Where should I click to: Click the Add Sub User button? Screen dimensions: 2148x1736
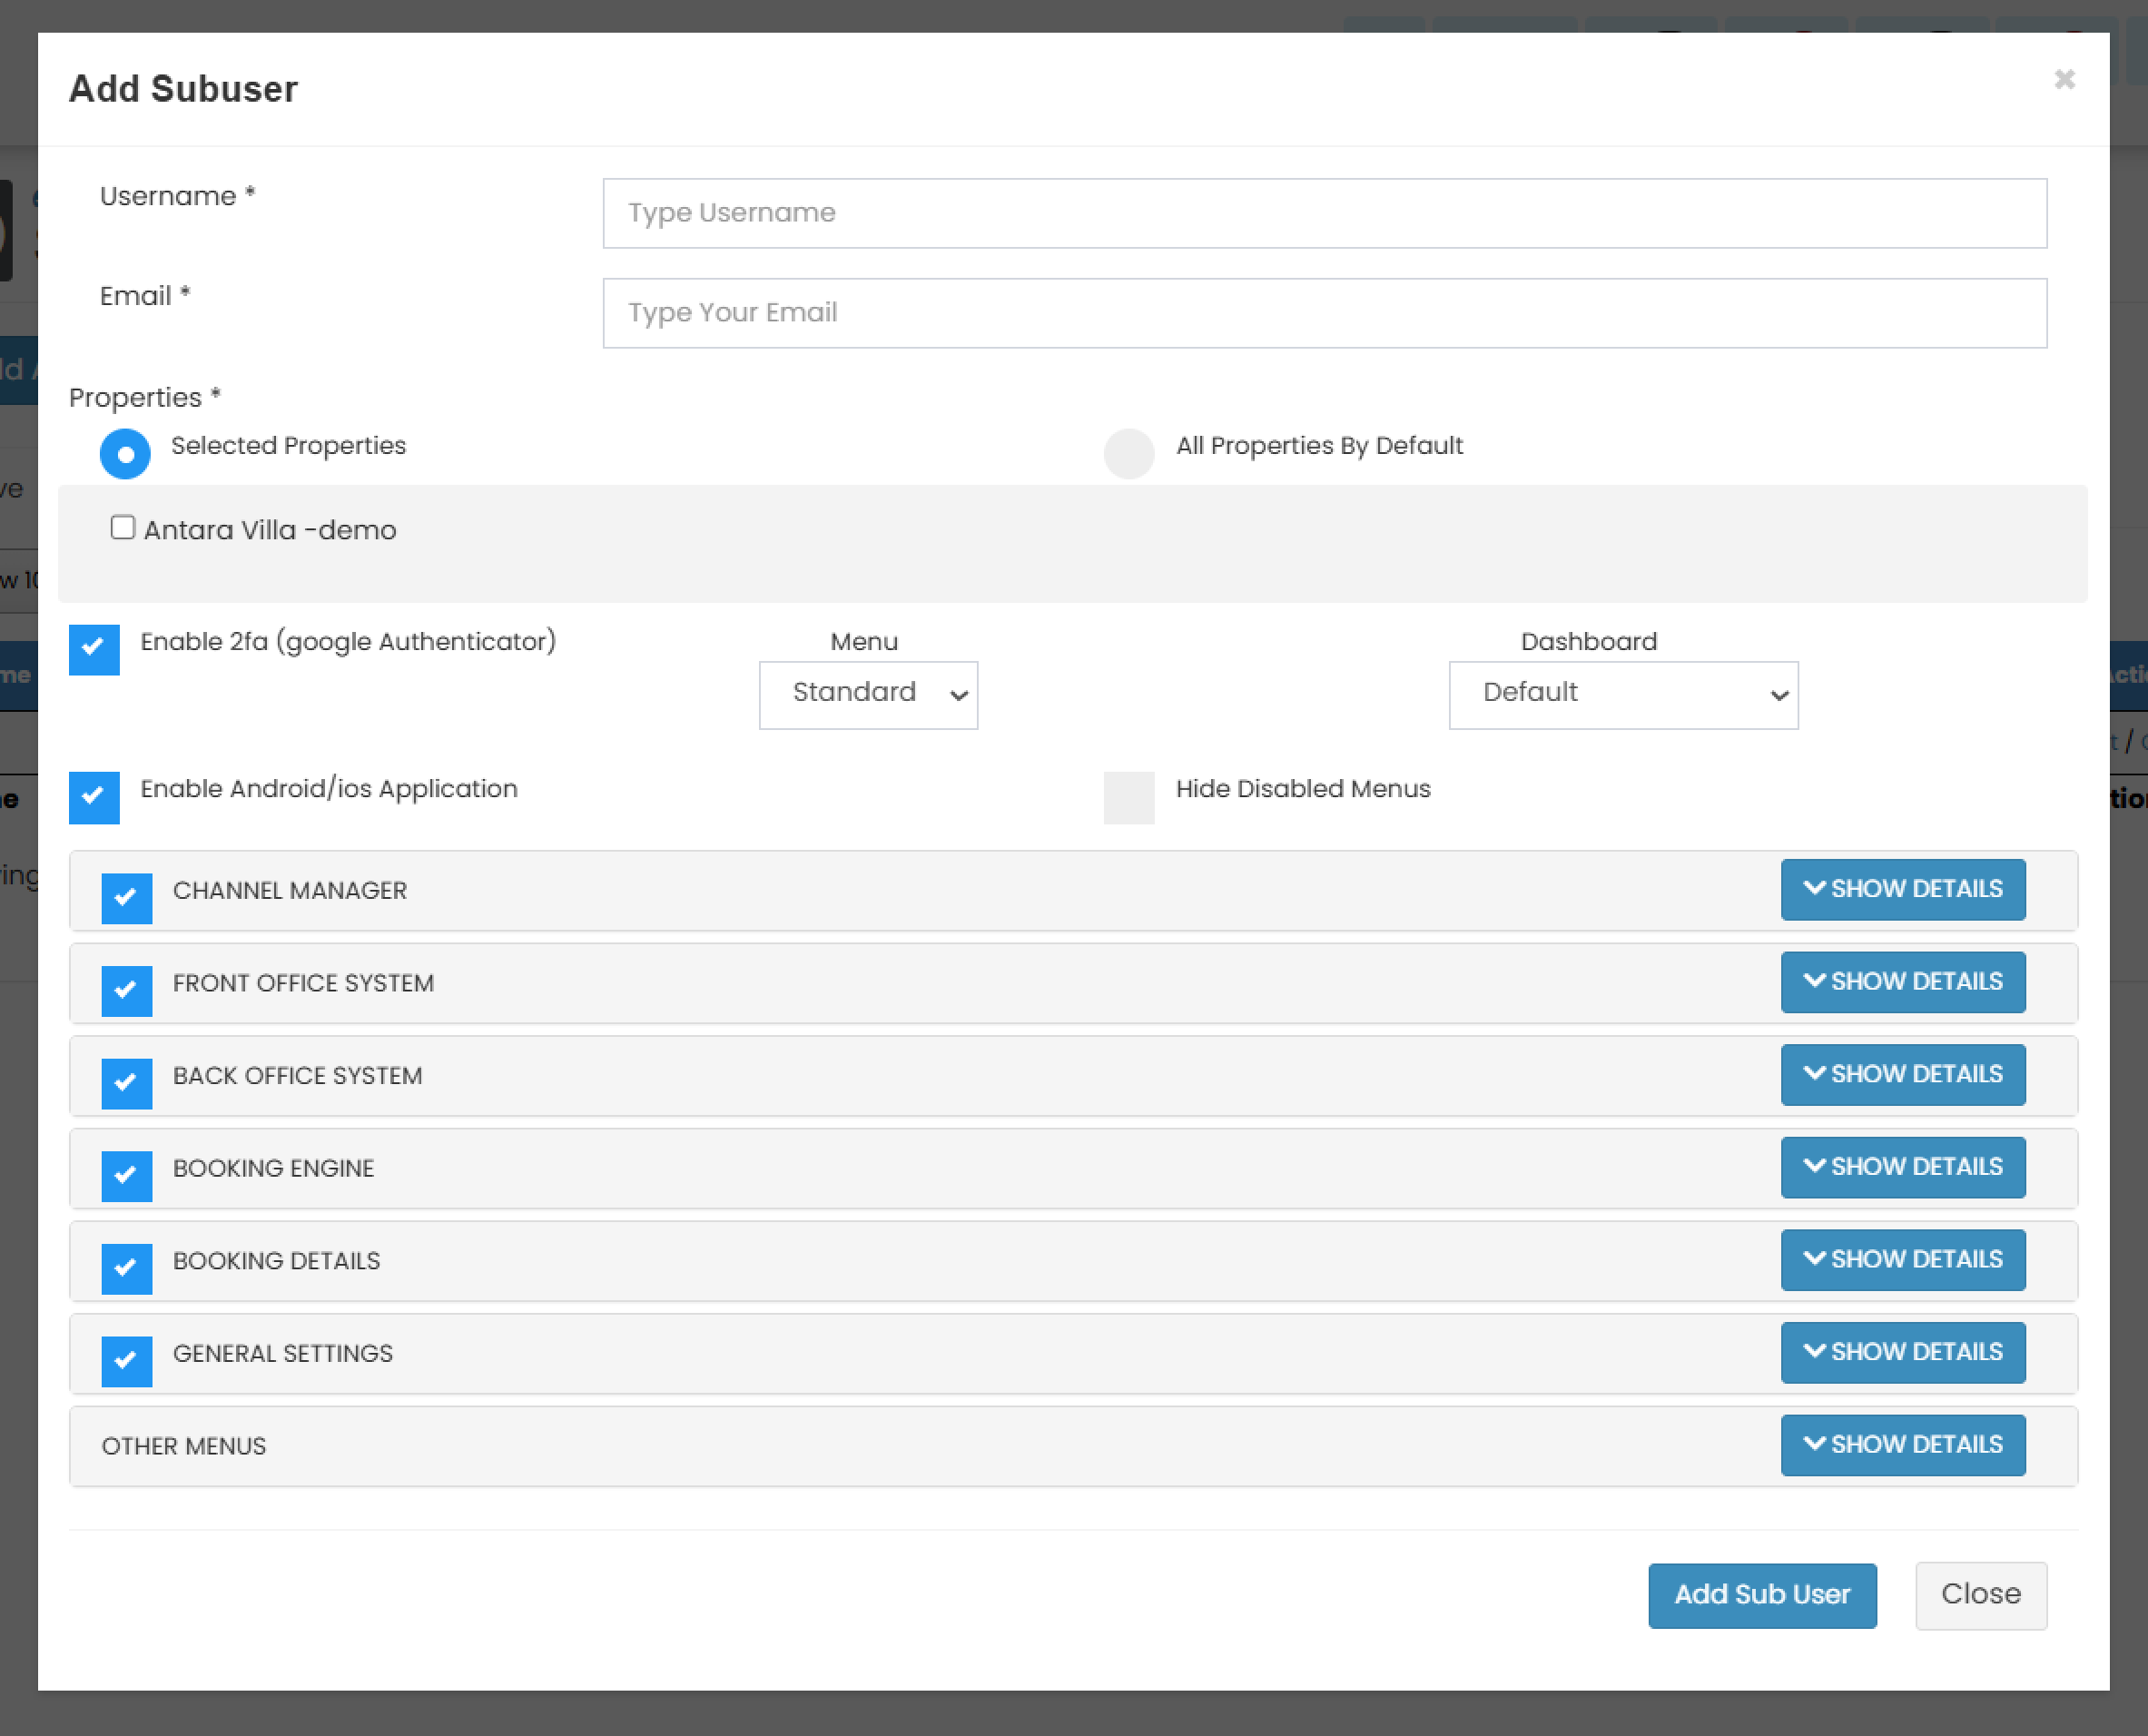pyautogui.click(x=1761, y=1595)
